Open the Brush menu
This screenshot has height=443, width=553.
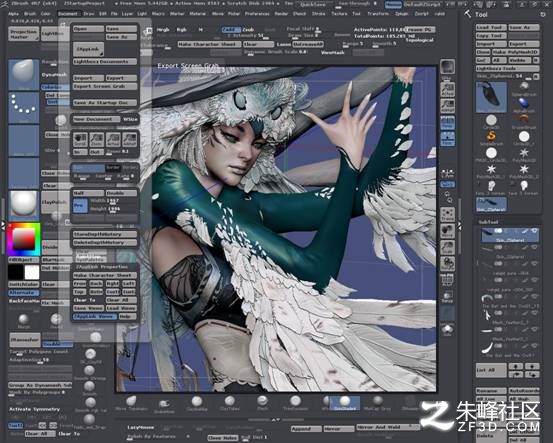30,14
